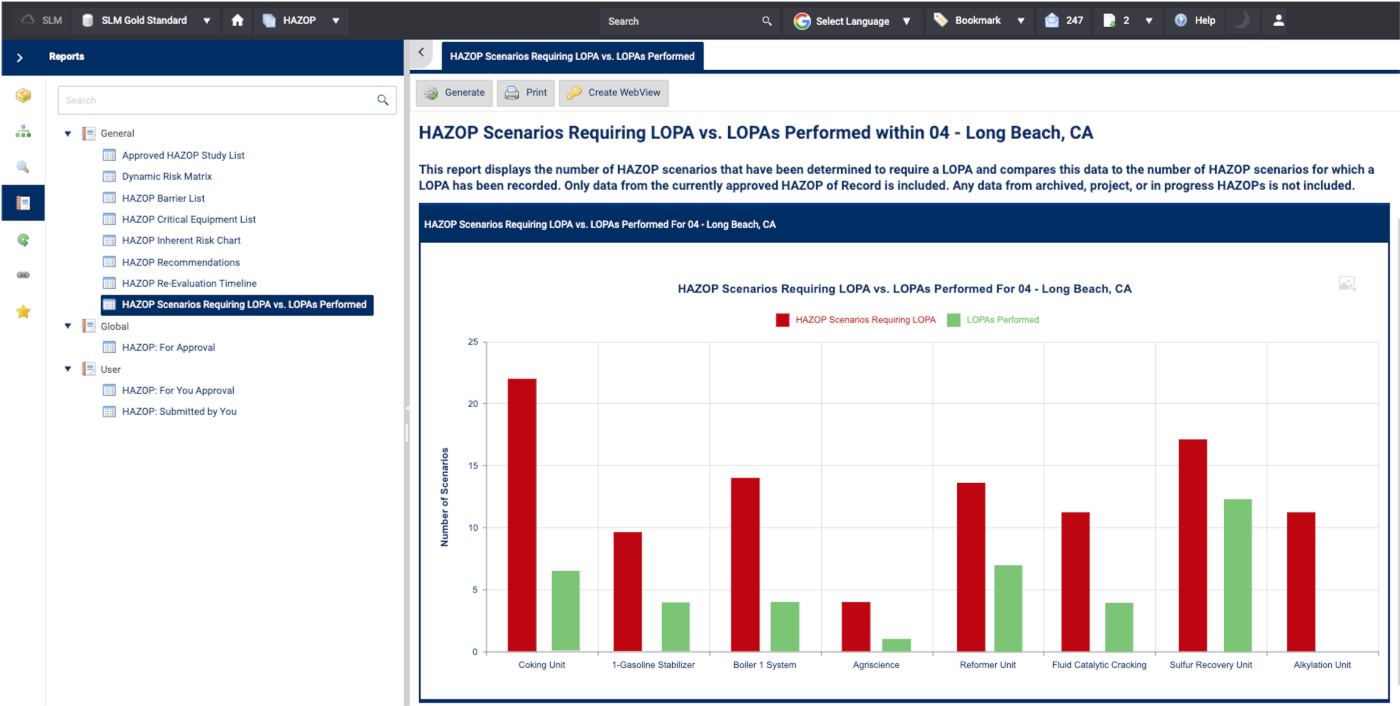Viewport: 1400px width, 706px height.
Task: Open the Dynamic Risk Matrix report
Action: click(x=166, y=177)
